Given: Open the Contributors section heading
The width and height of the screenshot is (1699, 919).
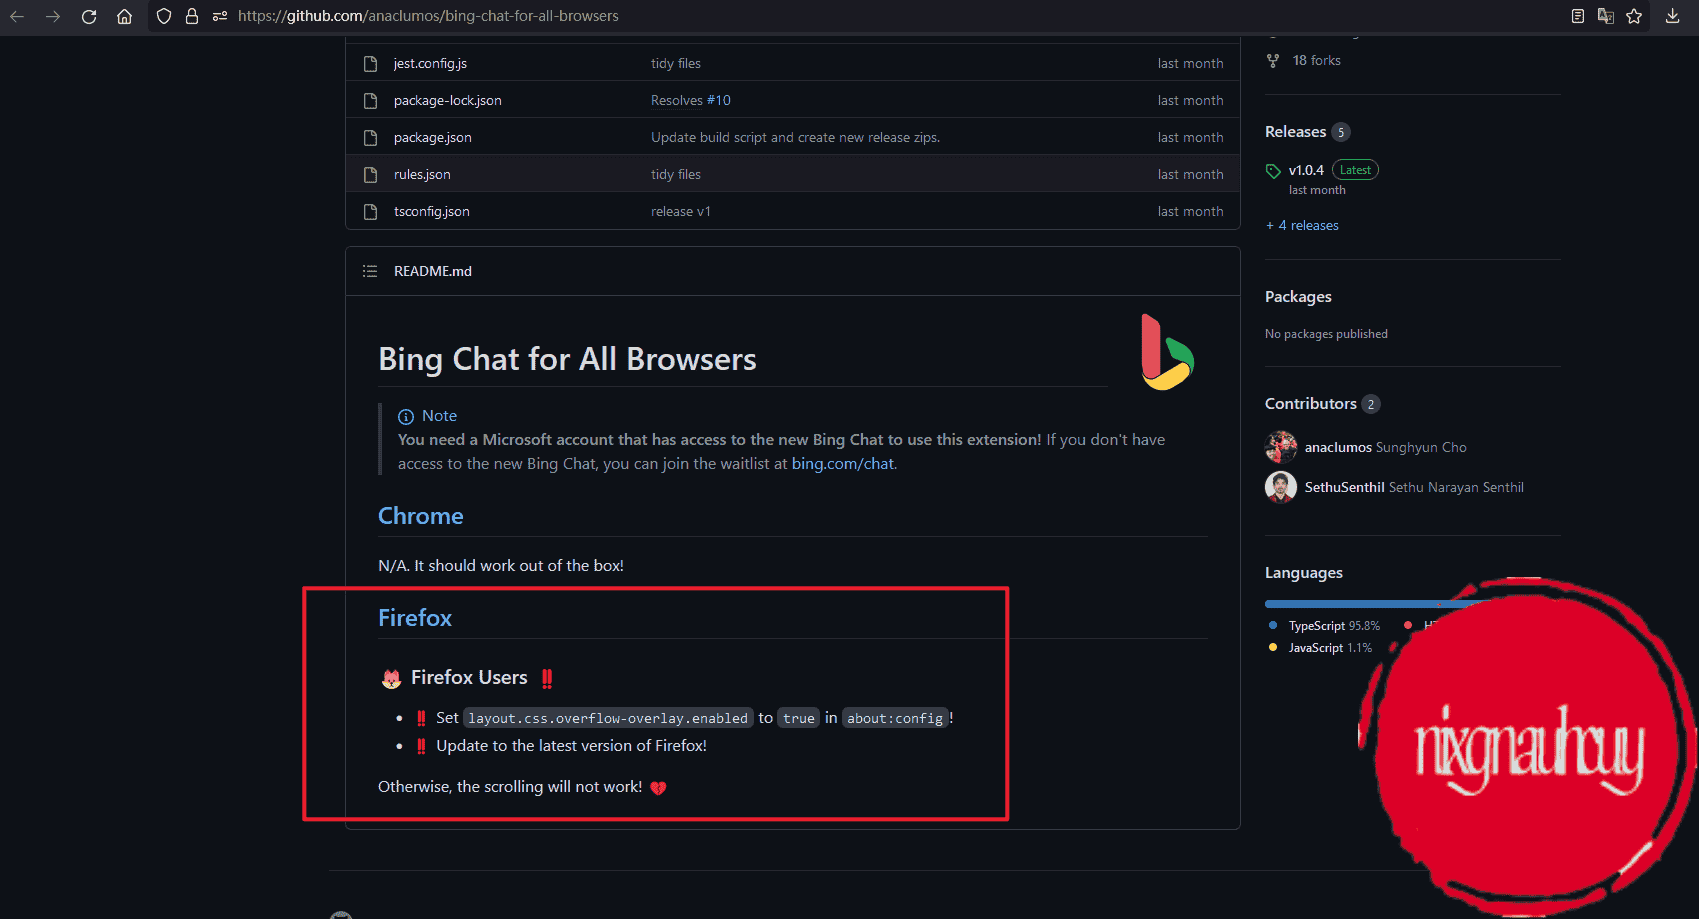Looking at the screenshot, I should pos(1311,404).
